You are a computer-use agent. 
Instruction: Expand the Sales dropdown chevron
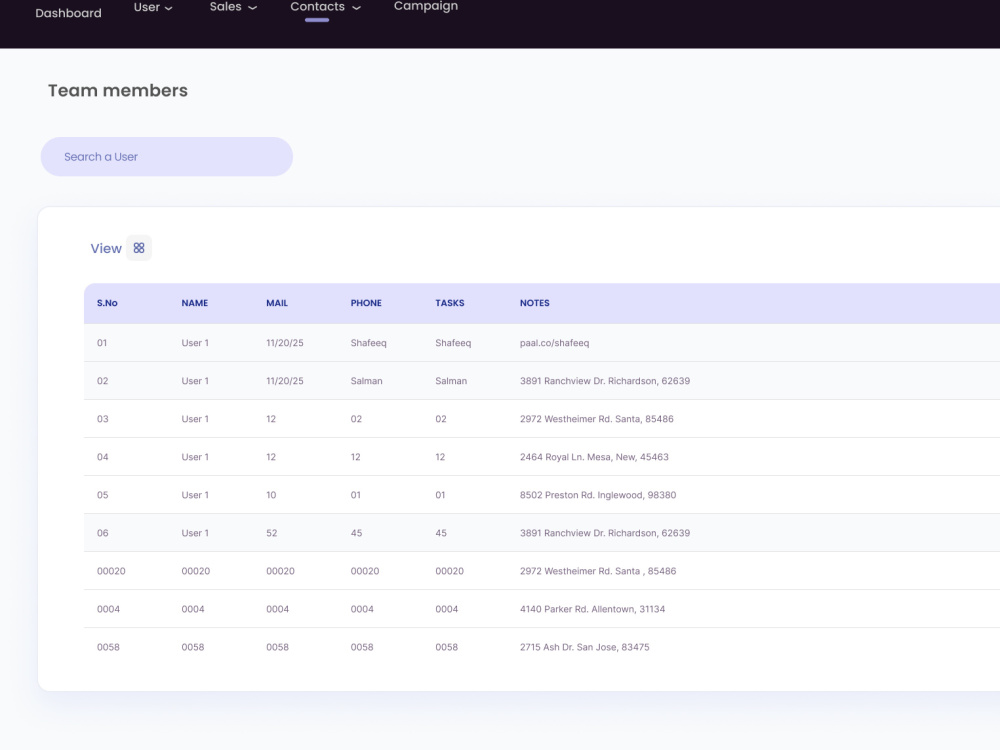252,8
